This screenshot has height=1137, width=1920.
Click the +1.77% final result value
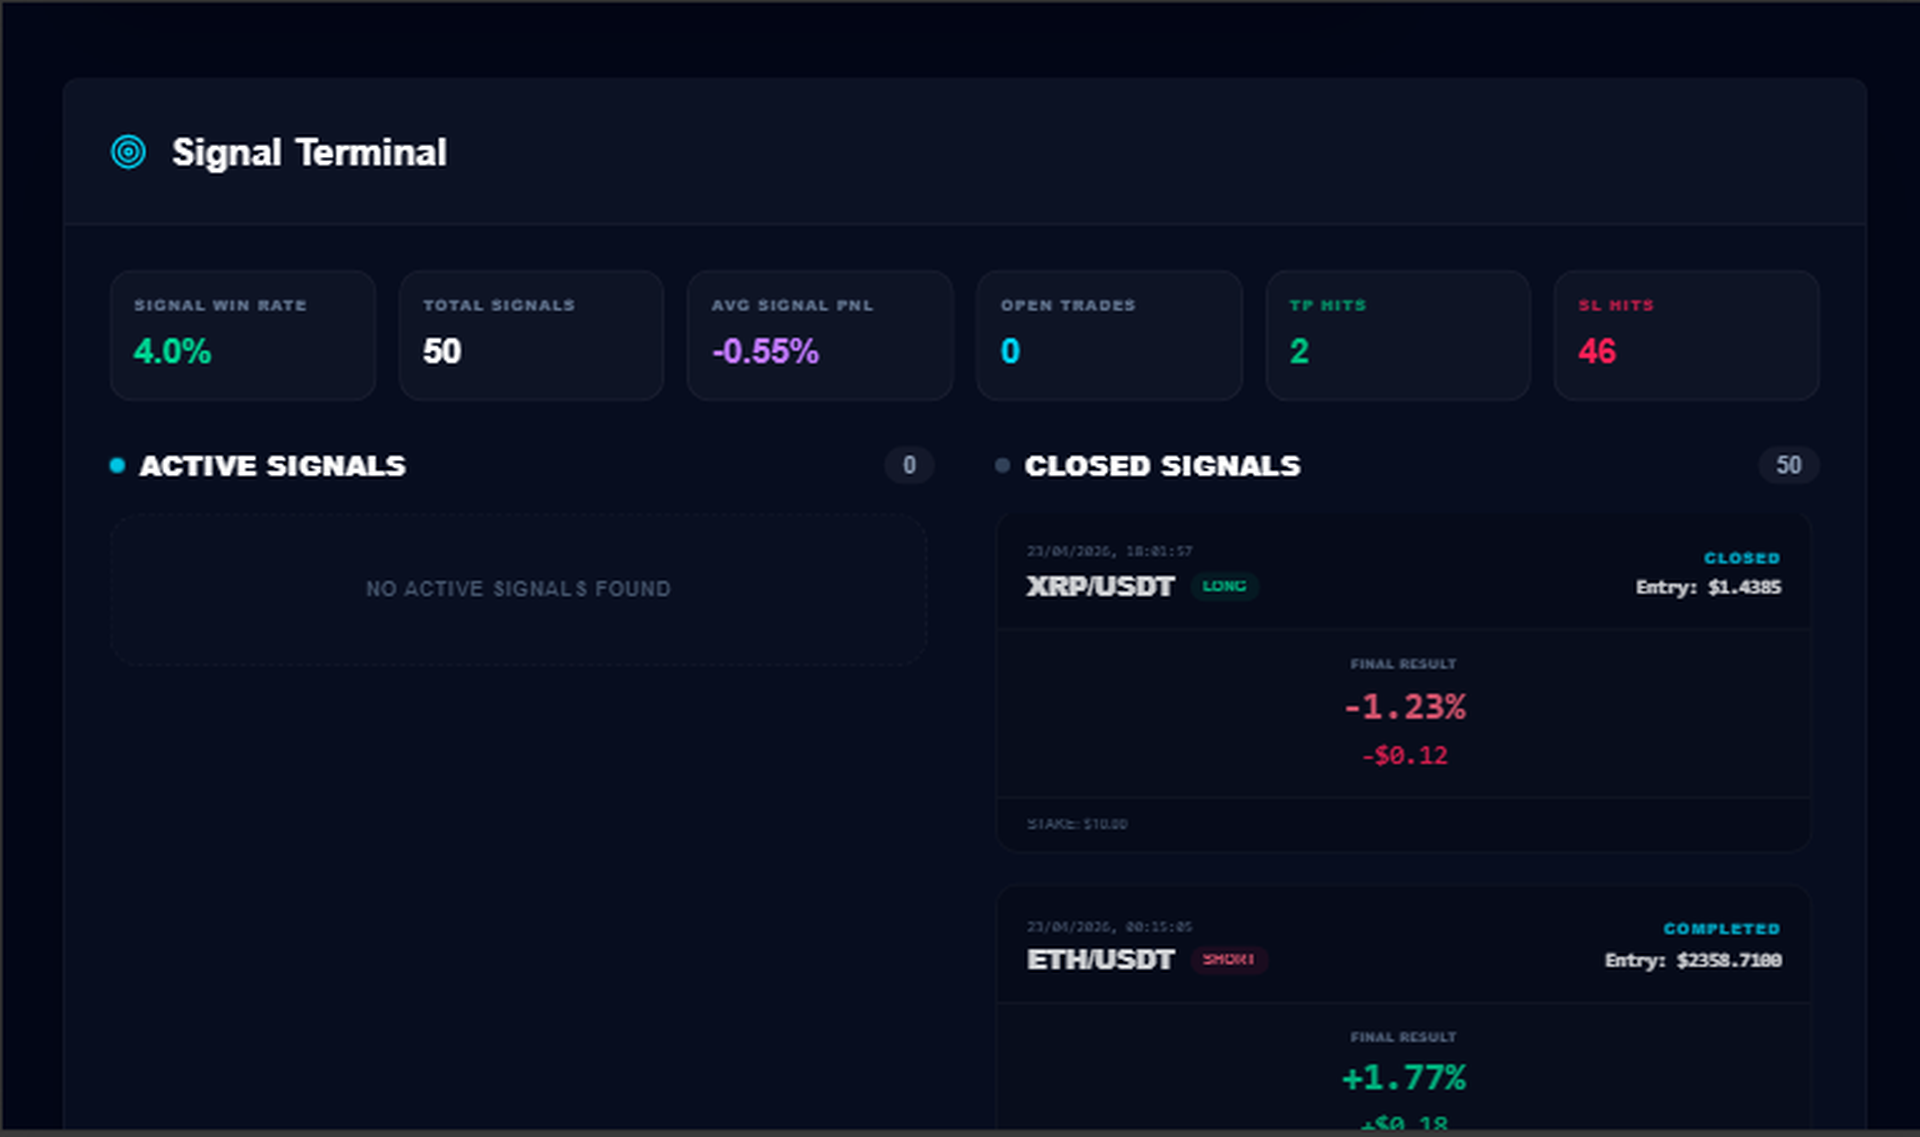tap(1404, 1078)
